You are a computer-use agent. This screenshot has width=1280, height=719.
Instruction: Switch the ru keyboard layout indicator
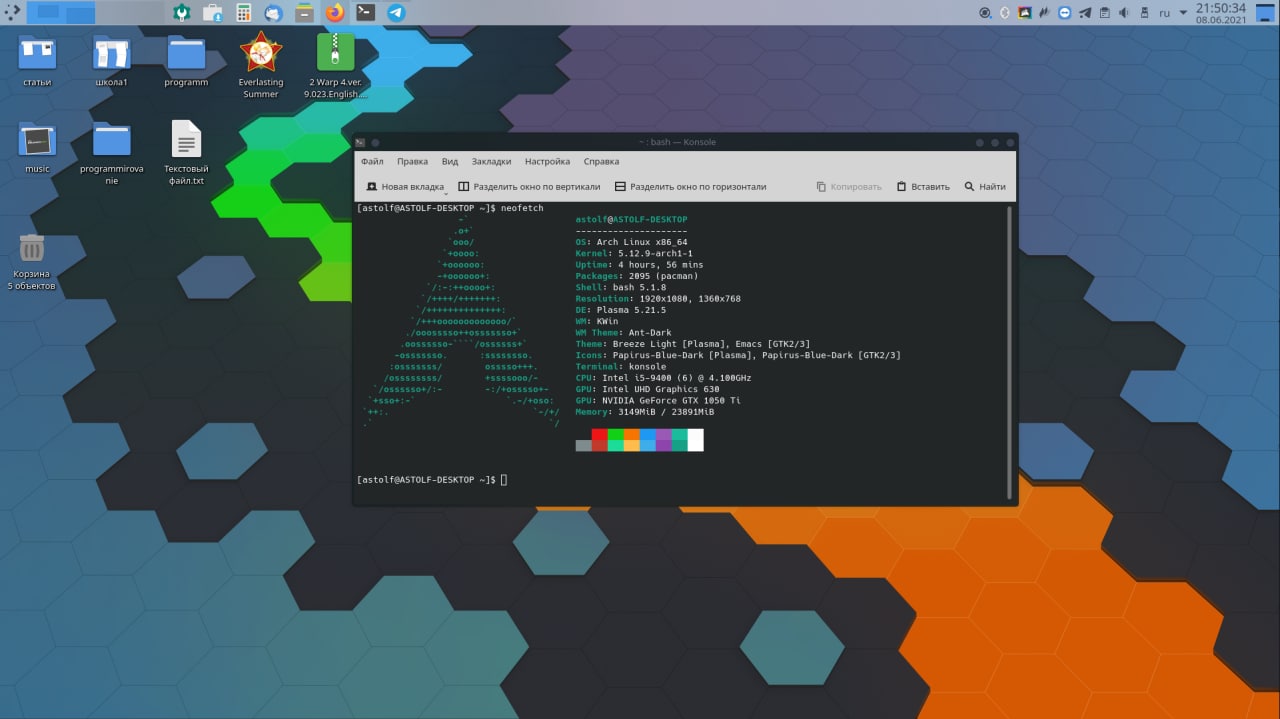click(1164, 13)
